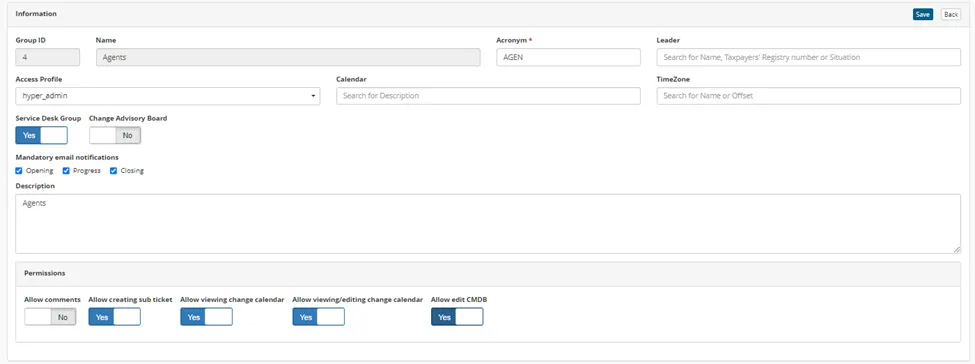This screenshot has height=364, width=975.
Task: Toggle Allow creating sub ticket switch
Action: tap(114, 317)
